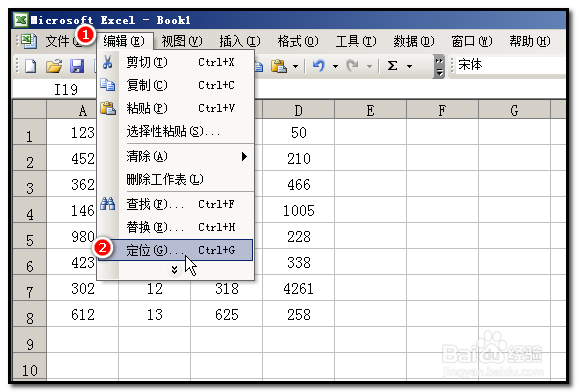The width and height of the screenshot is (577, 392).
Task: Open the Paste options dropdown arrow
Action: point(295,67)
